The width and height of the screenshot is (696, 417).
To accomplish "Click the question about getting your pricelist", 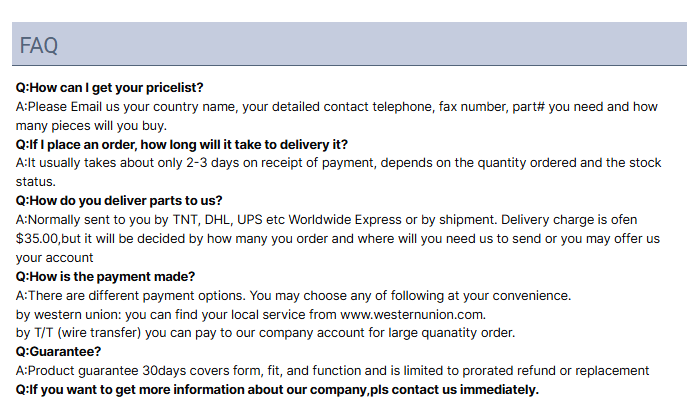I will coord(109,87).
